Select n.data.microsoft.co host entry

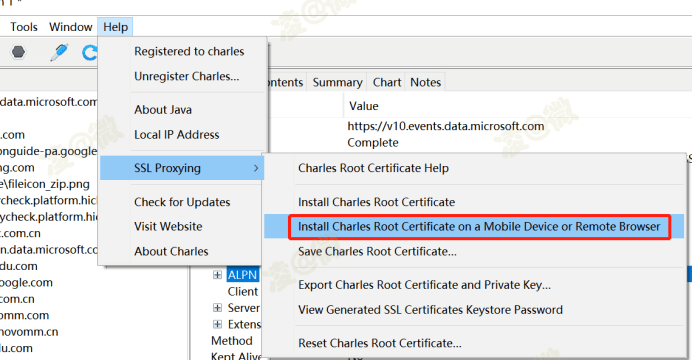(49, 250)
